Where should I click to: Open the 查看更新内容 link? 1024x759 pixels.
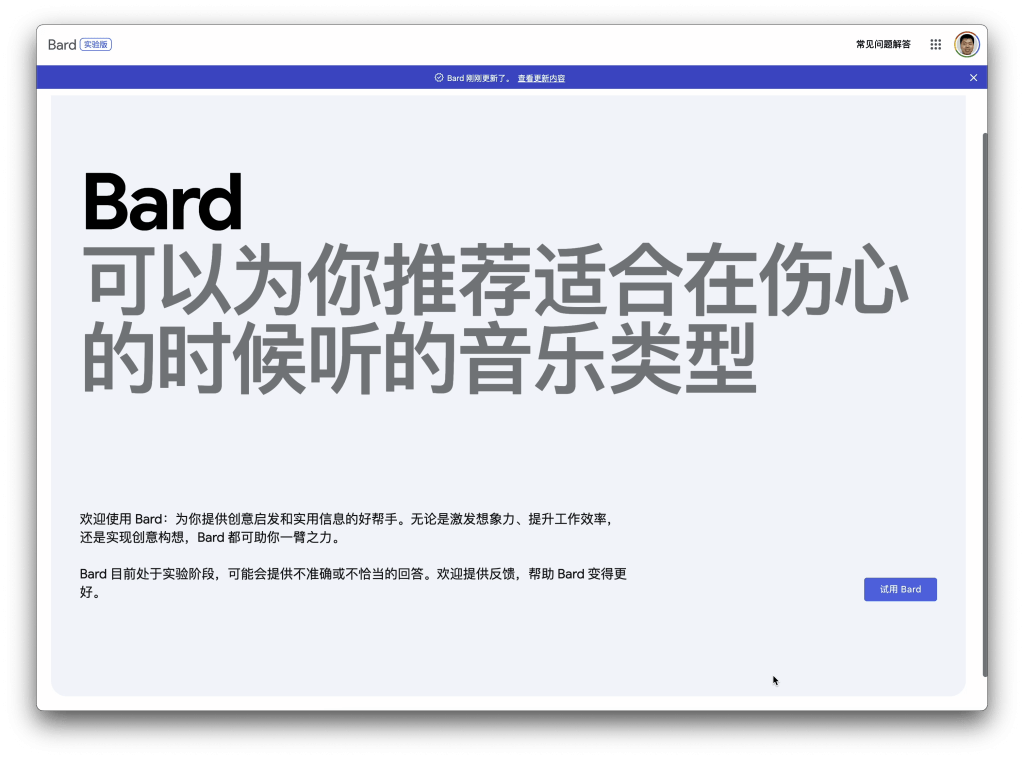[x=541, y=78]
